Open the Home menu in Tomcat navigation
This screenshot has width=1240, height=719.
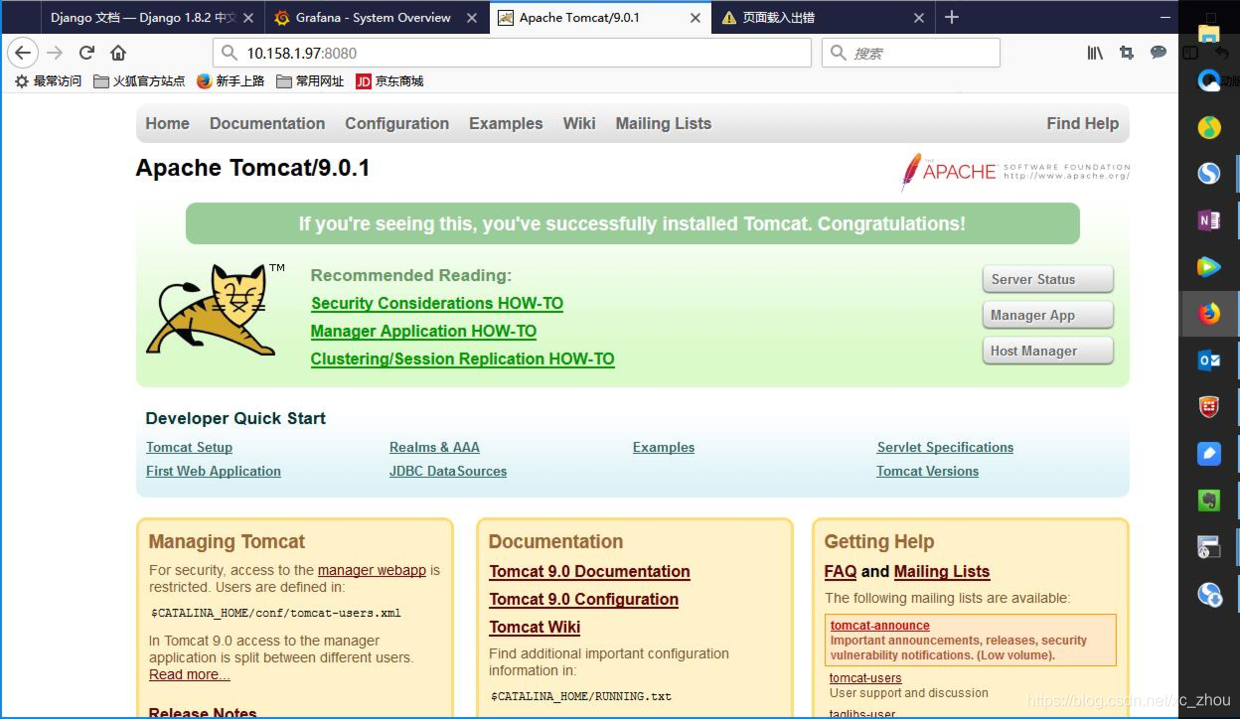[167, 123]
